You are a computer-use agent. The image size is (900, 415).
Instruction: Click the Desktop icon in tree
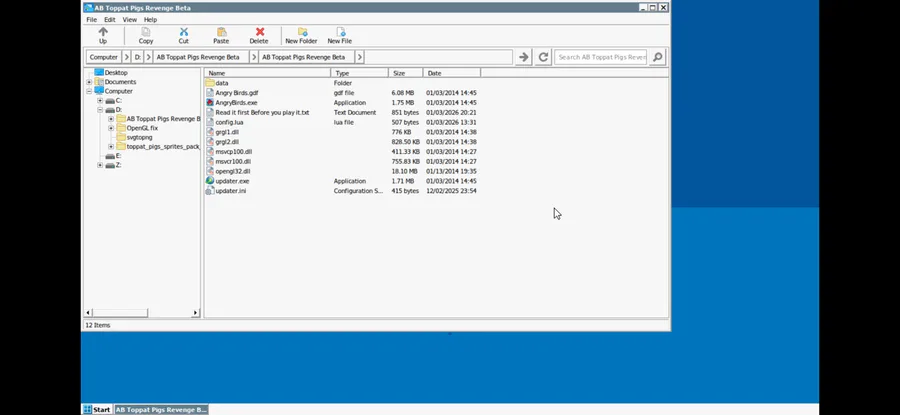click(x=99, y=72)
